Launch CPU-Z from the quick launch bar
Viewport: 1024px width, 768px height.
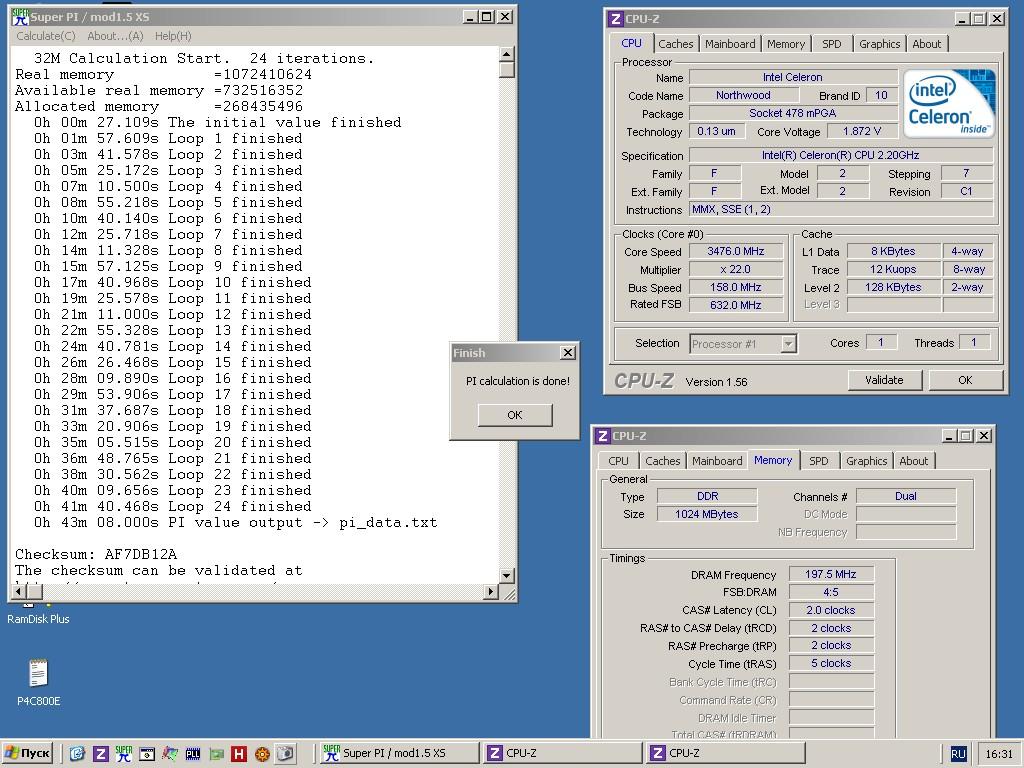pyautogui.click(x=100, y=754)
